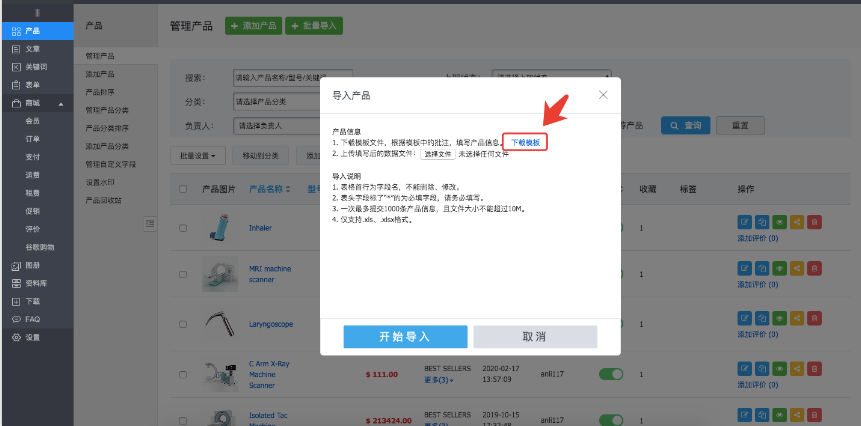Open 下载 downloads in the left sidebar
861x426 pixels.
pyautogui.click(x=32, y=301)
